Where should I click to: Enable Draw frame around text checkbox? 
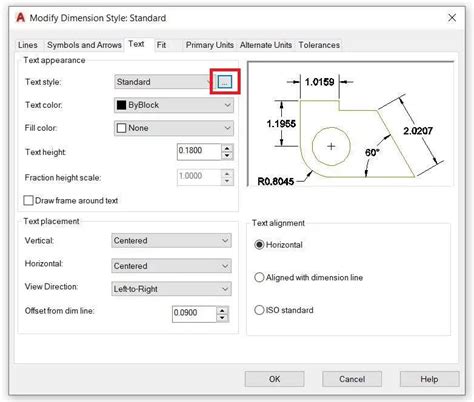point(28,200)
